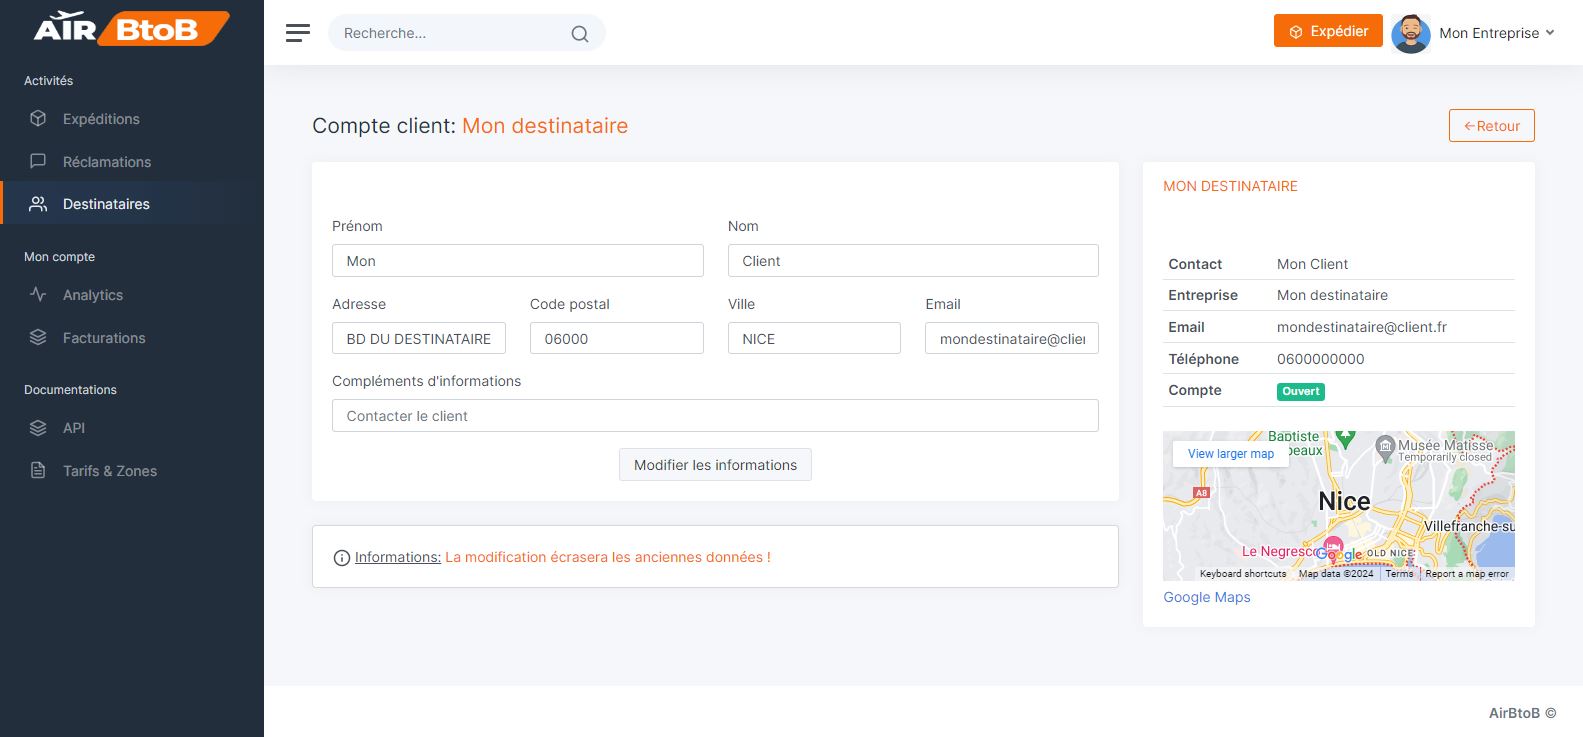Open the View larger map link

coord(1230,454)
